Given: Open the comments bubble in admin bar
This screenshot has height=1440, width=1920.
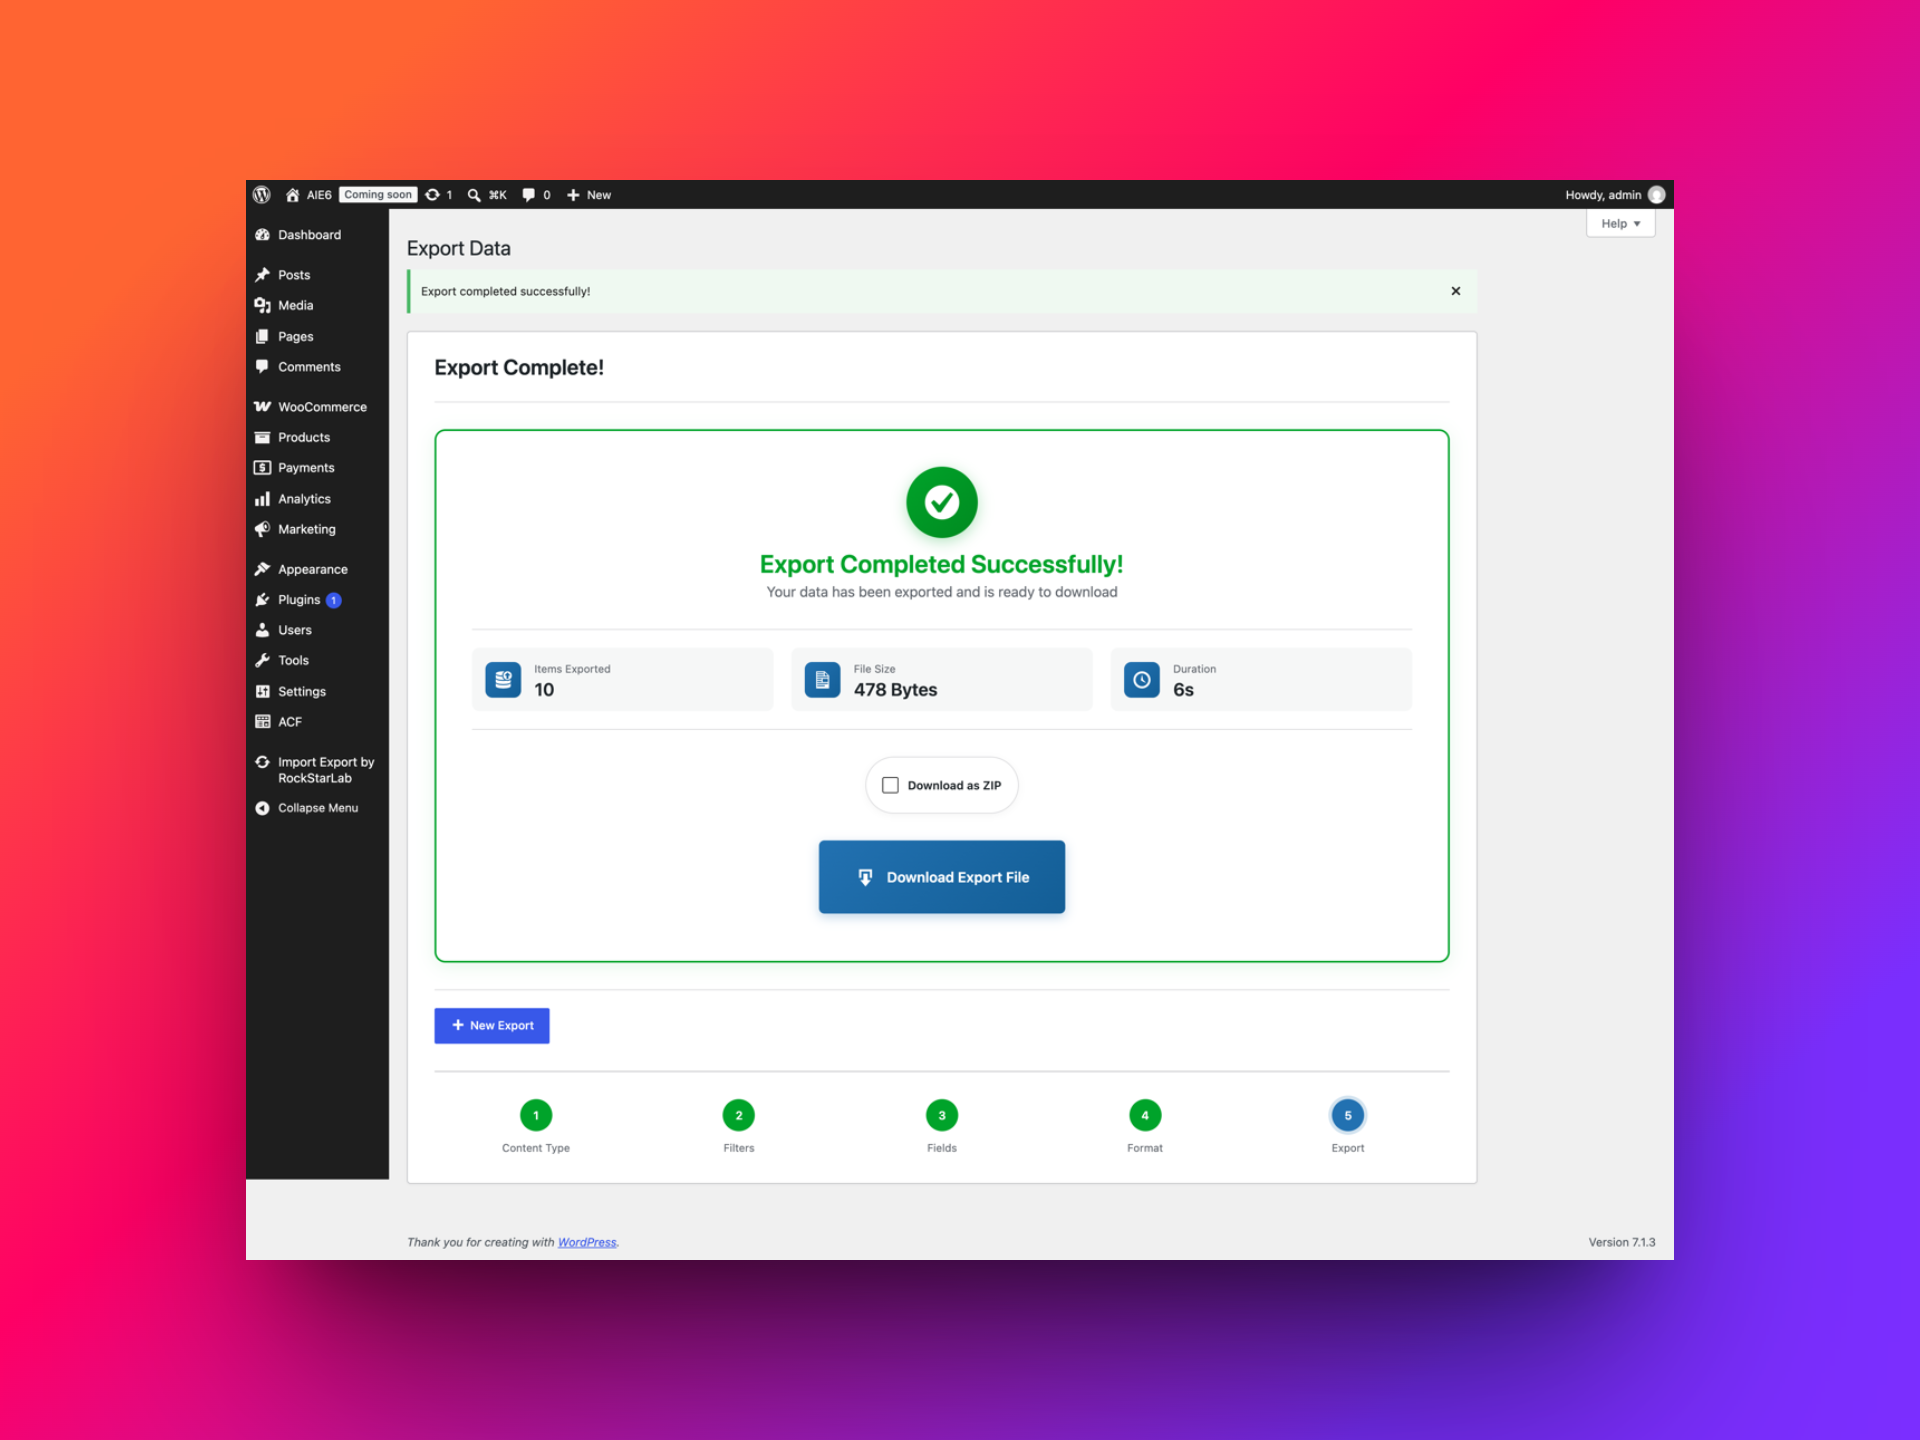Looking at the screenshot, I should tap(528, 195).
